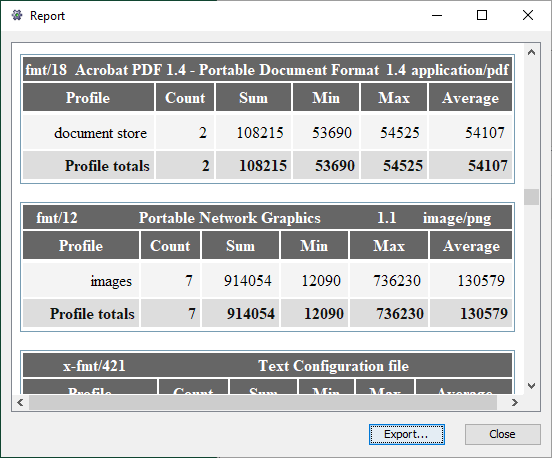The height and width of the screenshot is (458, 552).
Task: Click the Report window app icon
Action: [17, 15]
